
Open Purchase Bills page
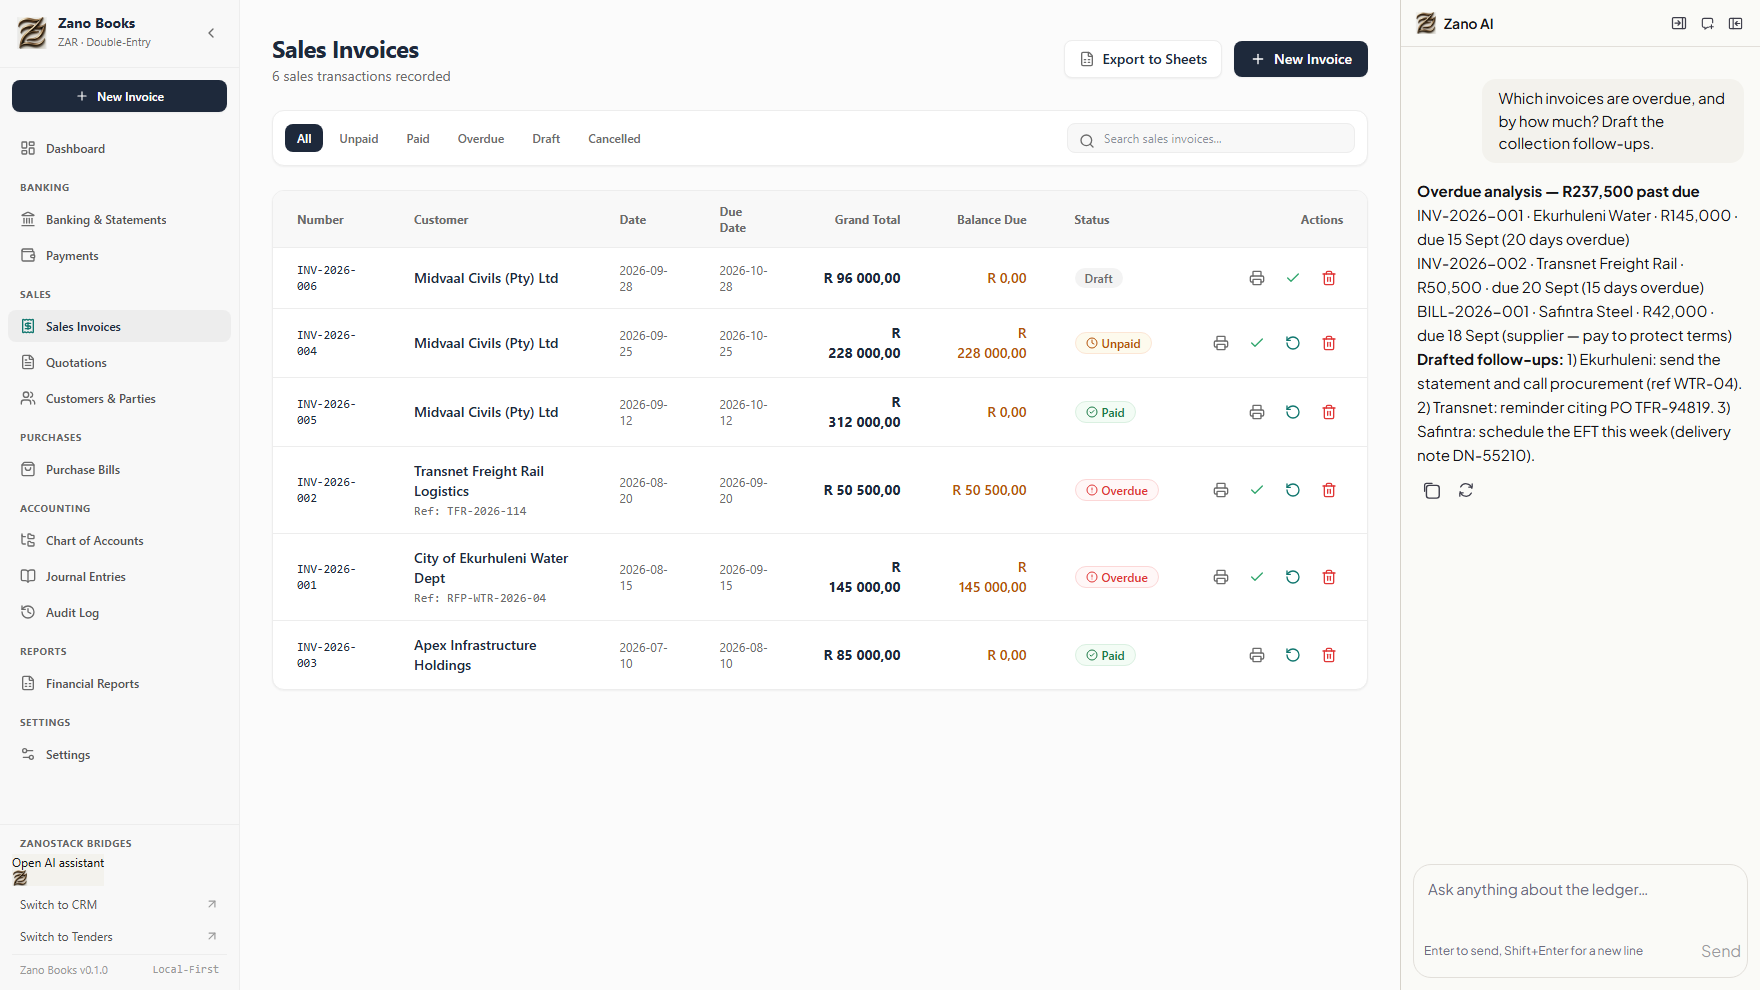coord(119,470)
